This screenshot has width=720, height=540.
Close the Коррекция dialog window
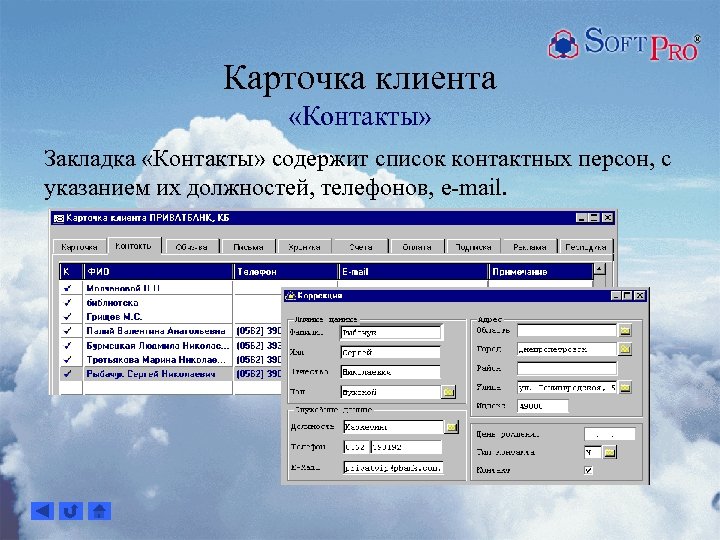coord(640,296)
